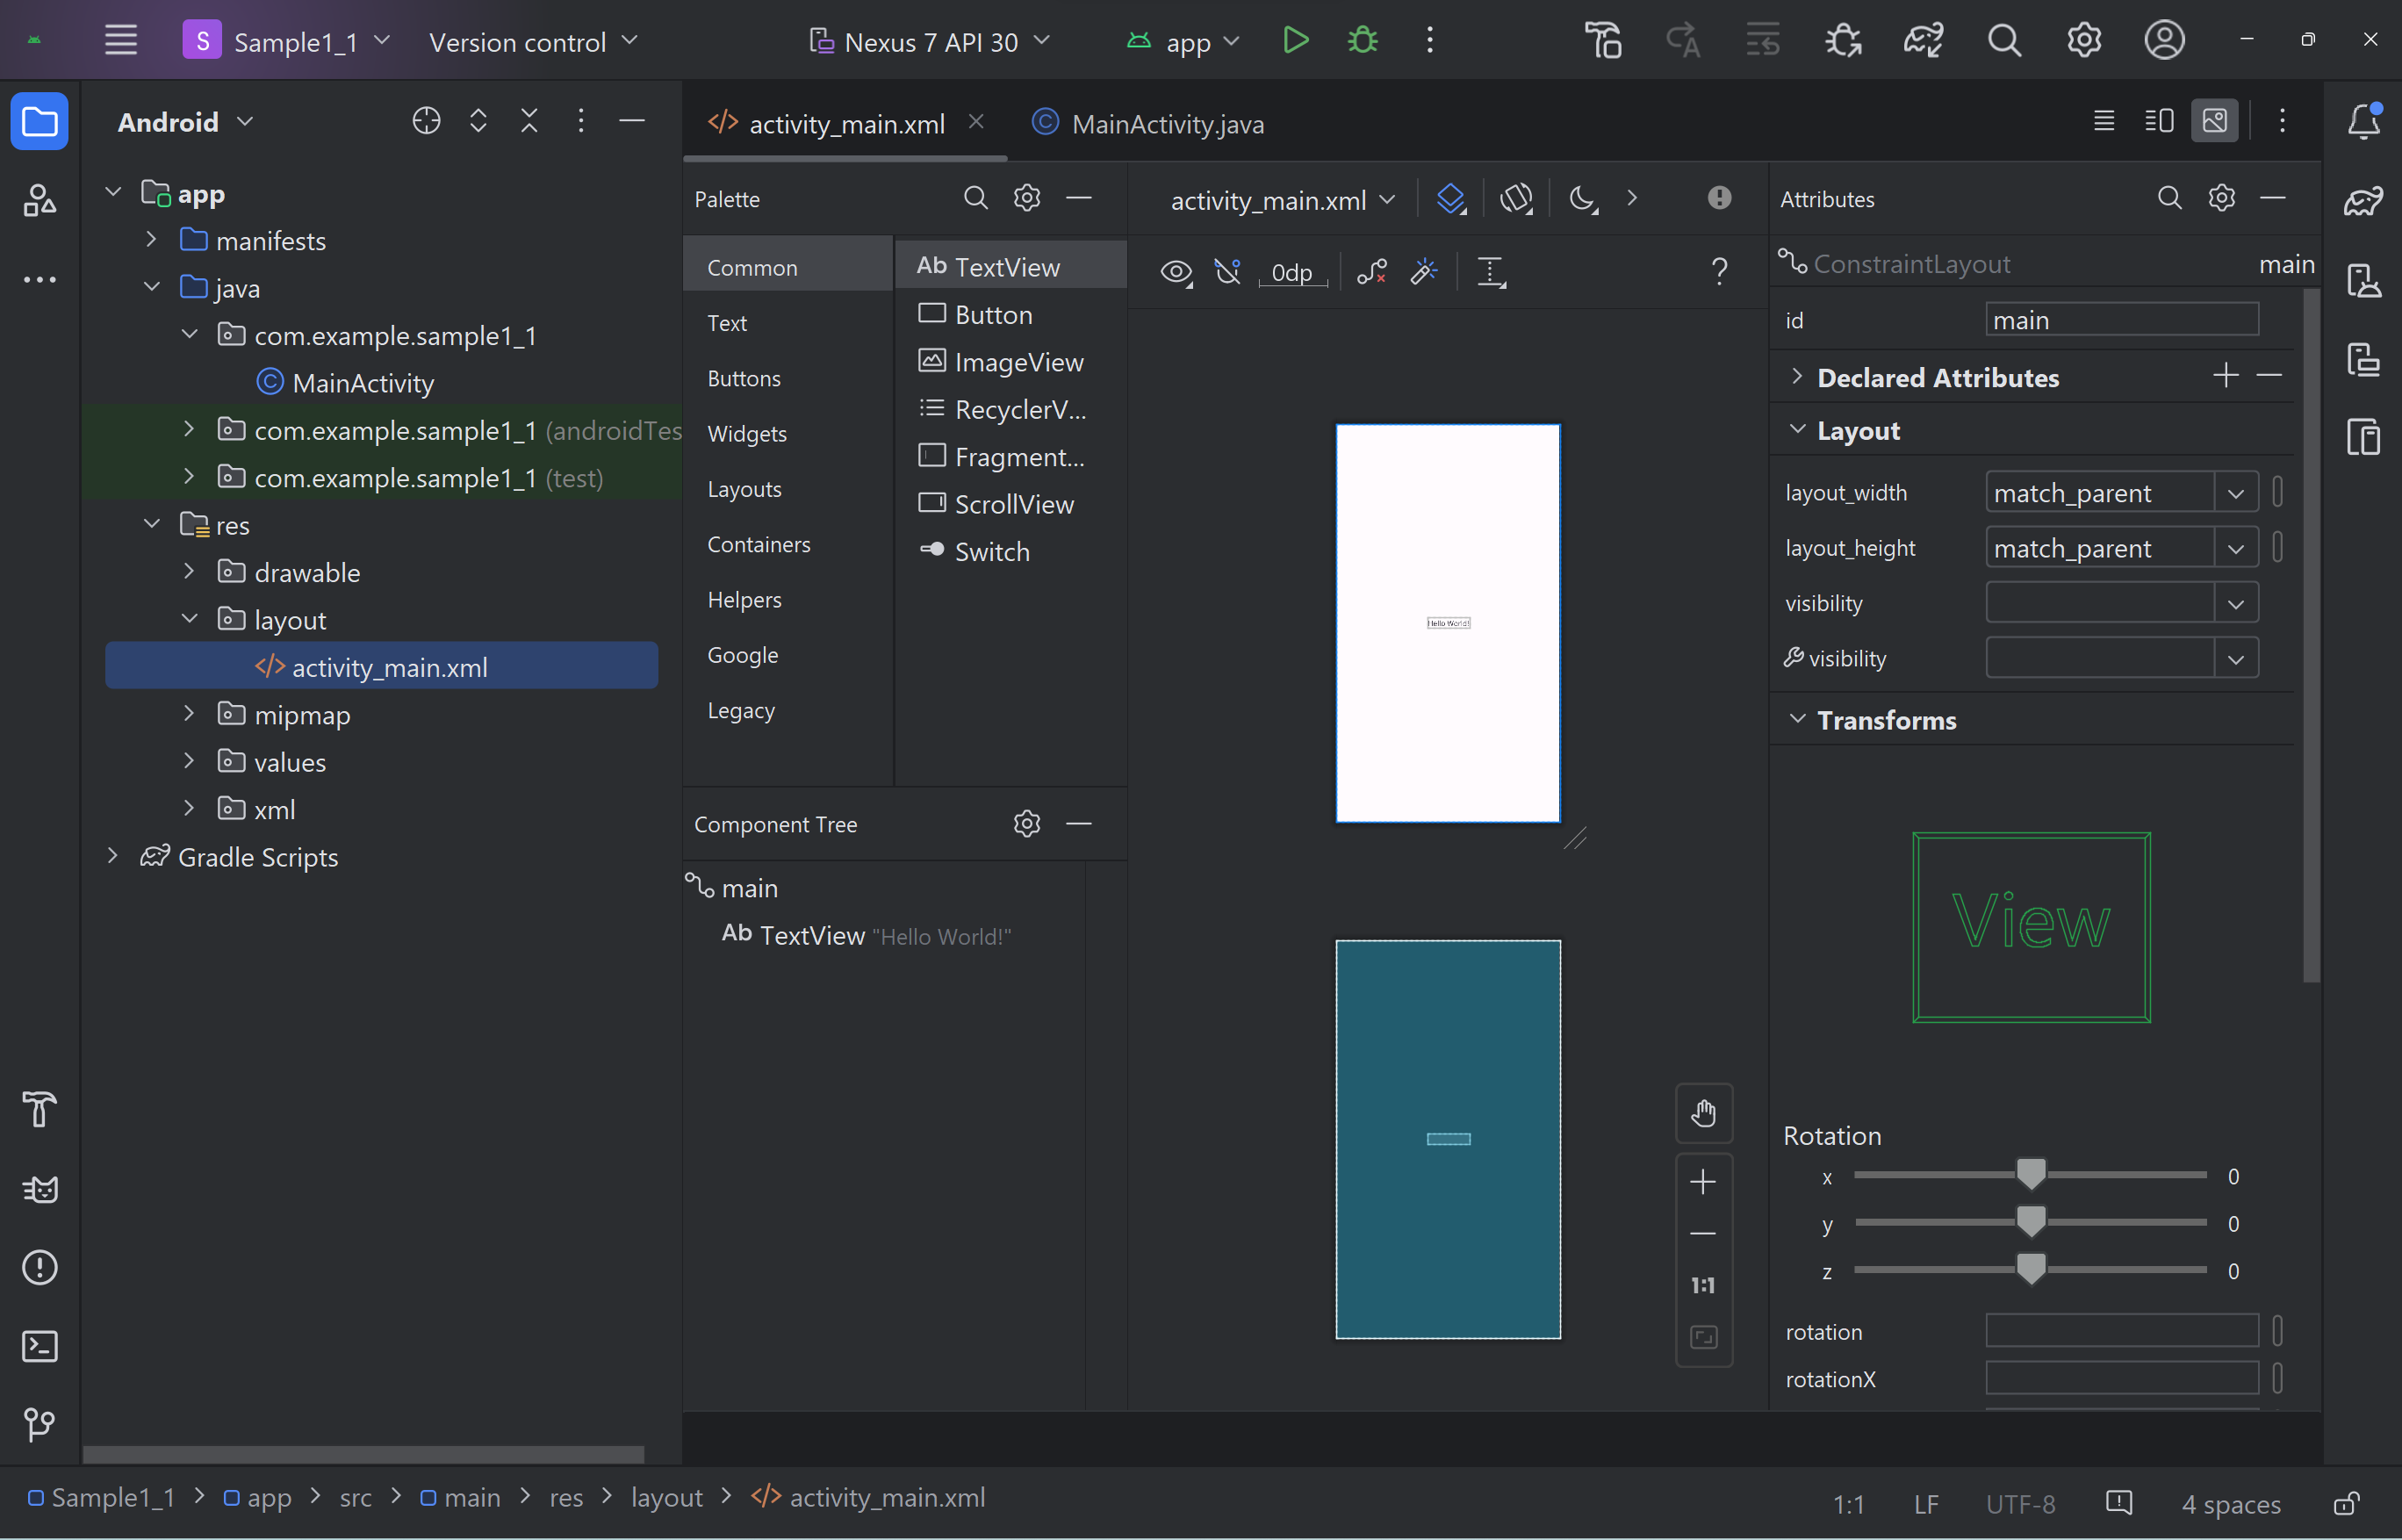
Task: Open the Problems tool window icon
Action: tap(40, 1268)
